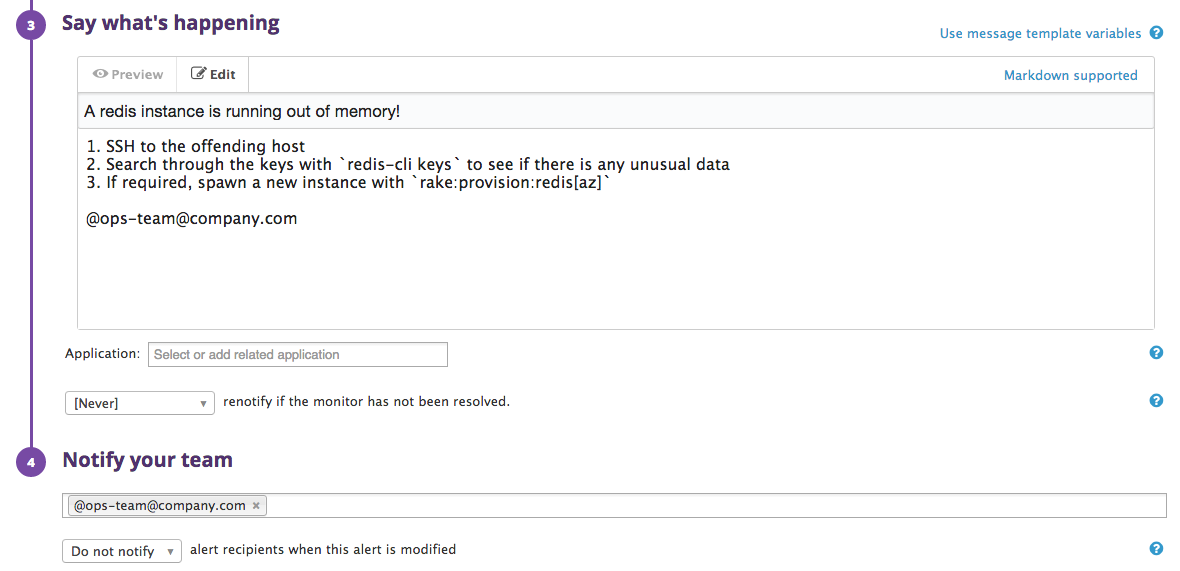
Task: Click help icon next to Application field
Action: click(x=1156, y=353)
